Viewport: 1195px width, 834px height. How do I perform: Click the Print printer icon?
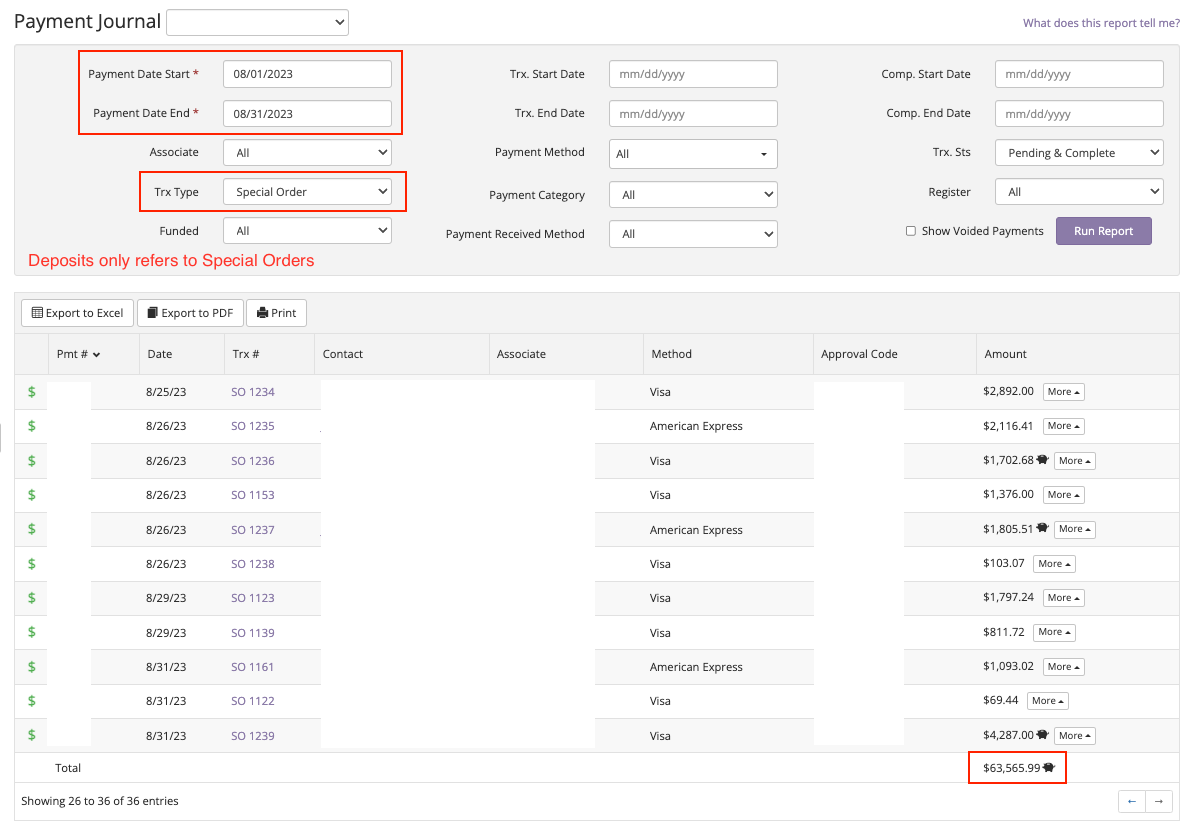pos(260,312)
